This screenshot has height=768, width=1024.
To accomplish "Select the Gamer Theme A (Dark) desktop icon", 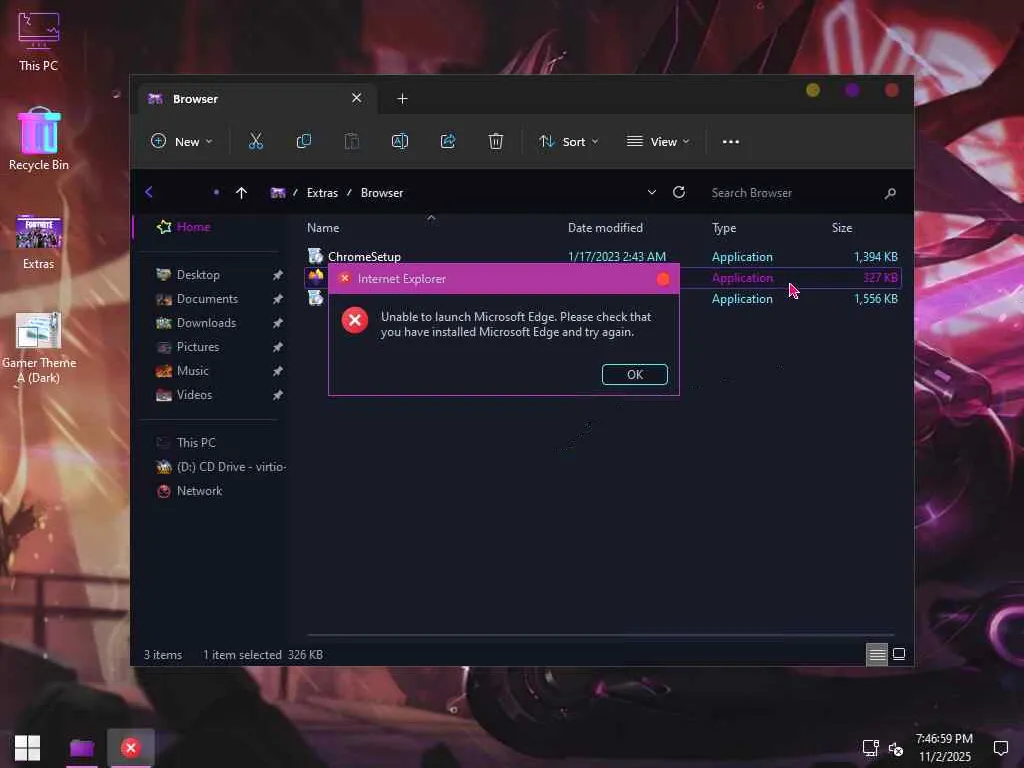I will pyautogui.click(x=39, y=347).
